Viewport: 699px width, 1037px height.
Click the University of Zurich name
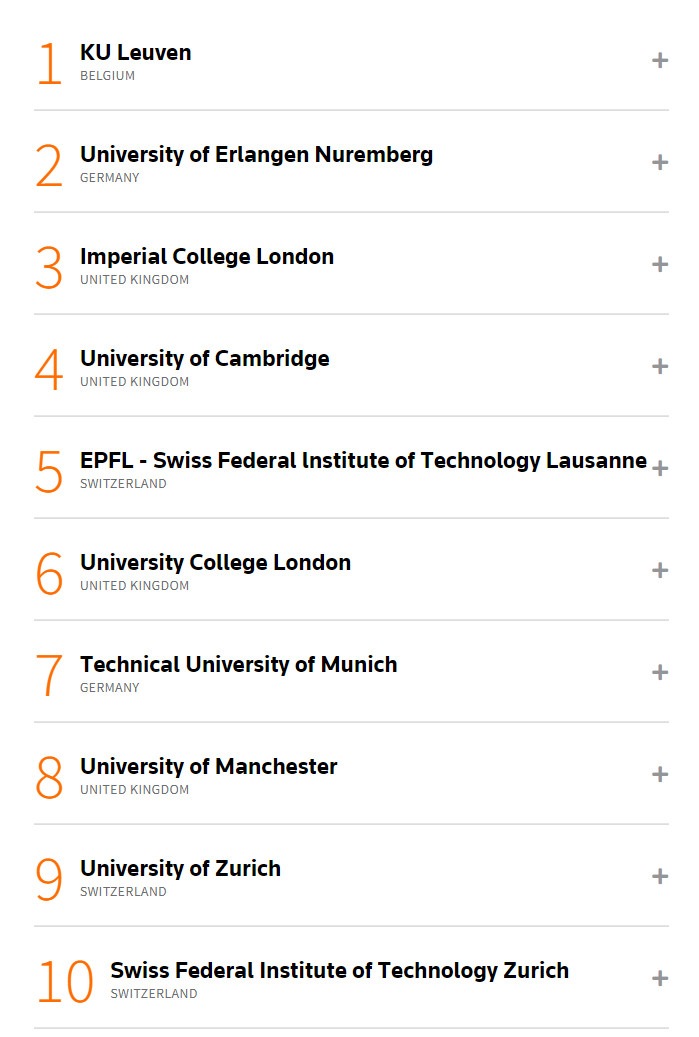[x=181, y=868]
